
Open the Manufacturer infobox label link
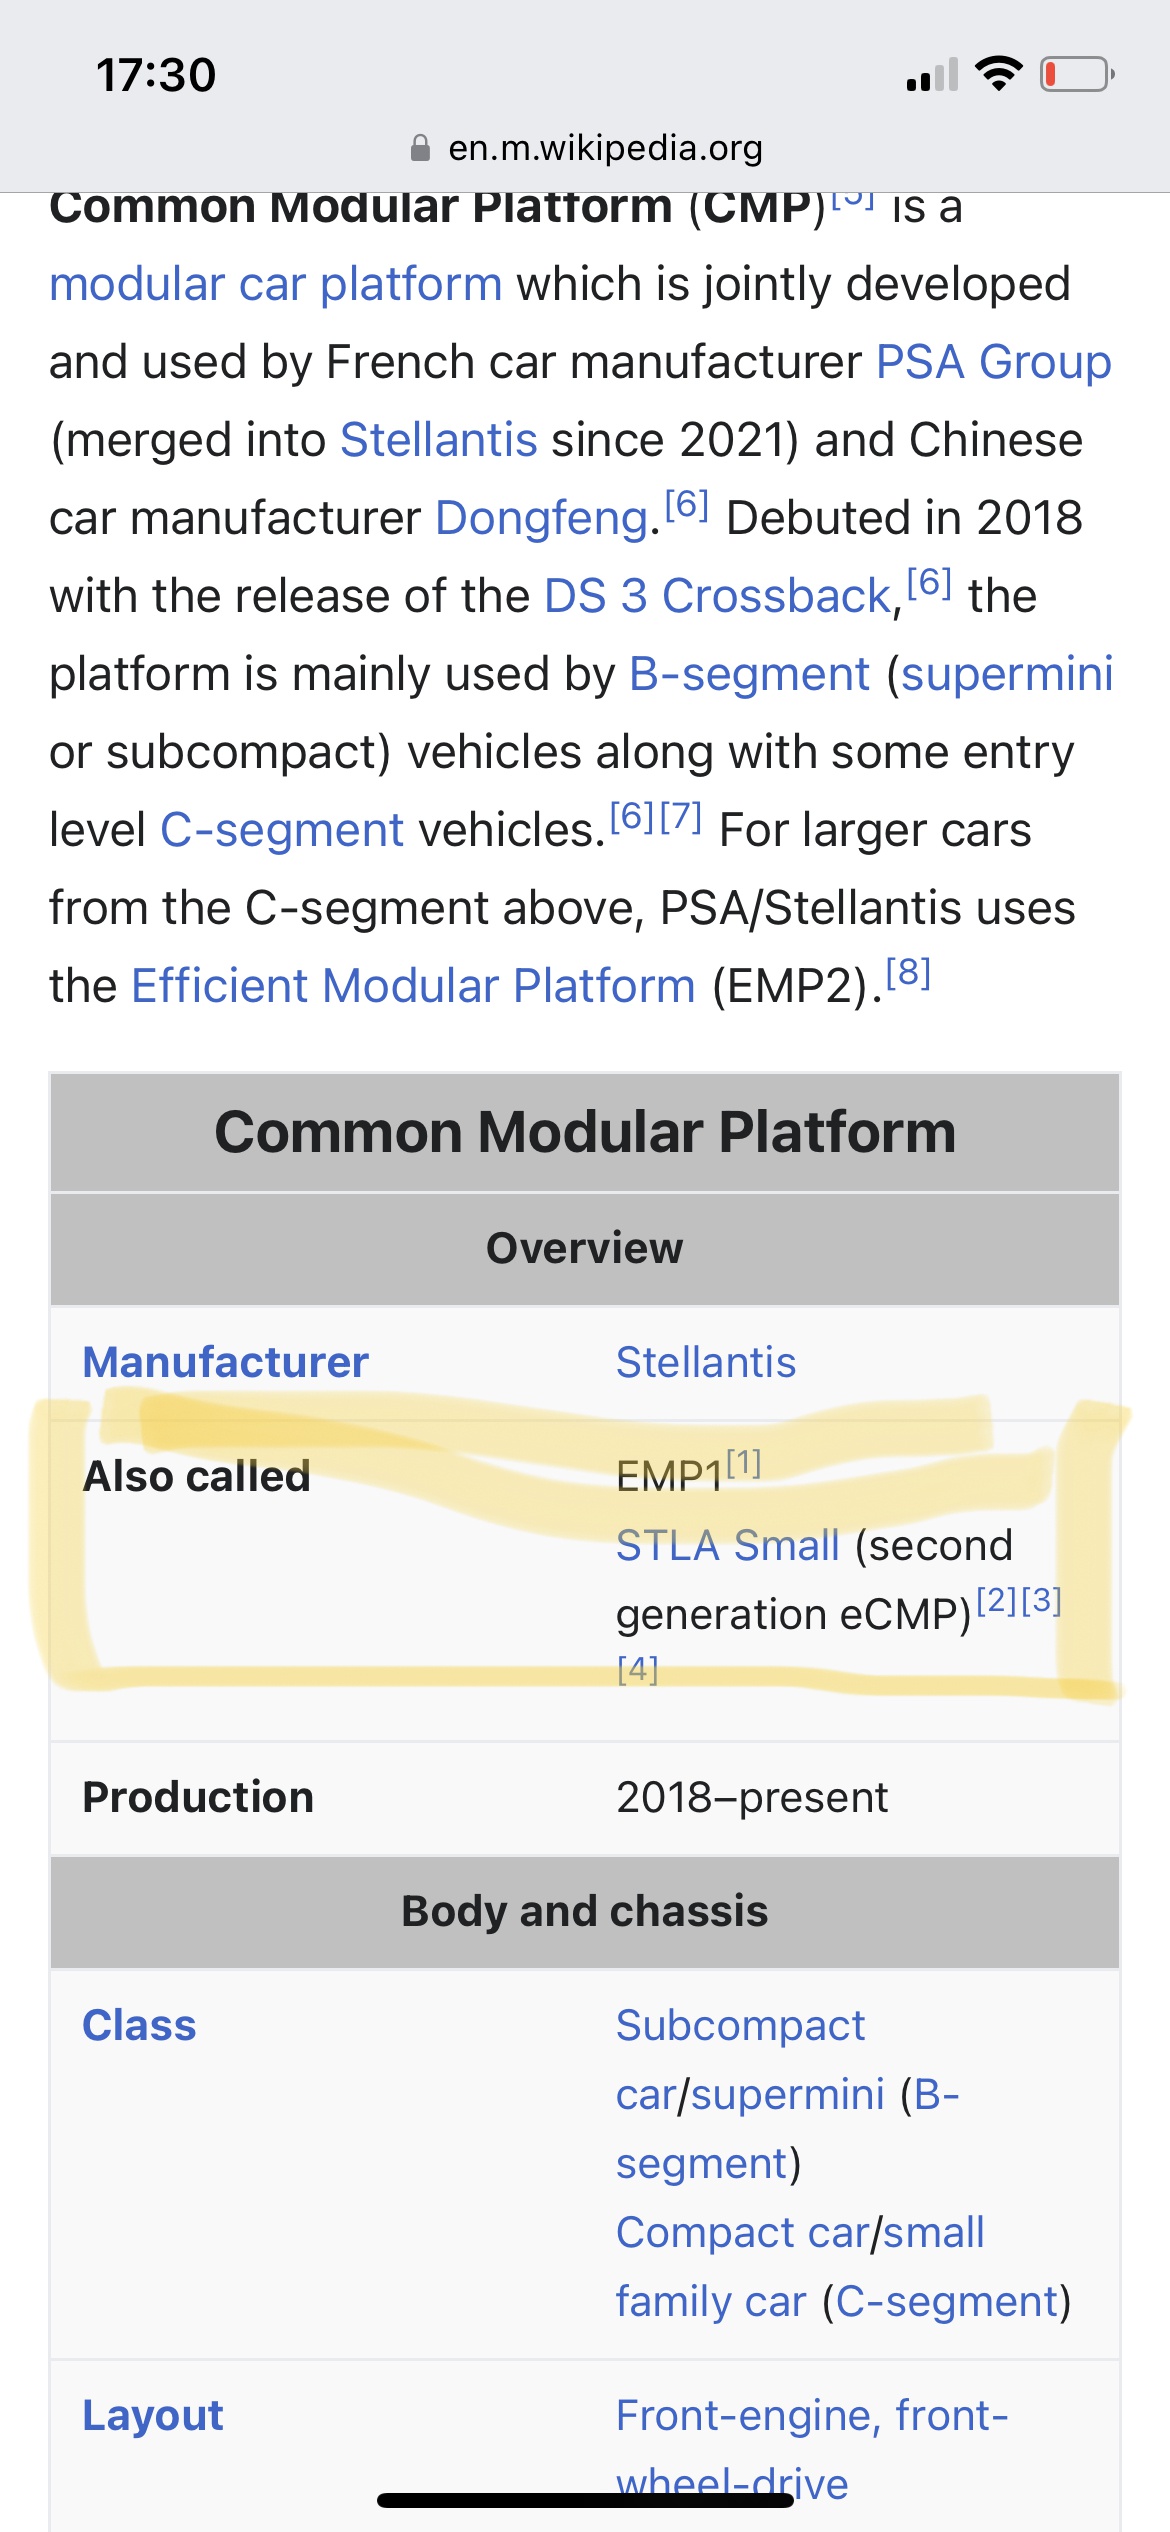(x=226, y=1362)
